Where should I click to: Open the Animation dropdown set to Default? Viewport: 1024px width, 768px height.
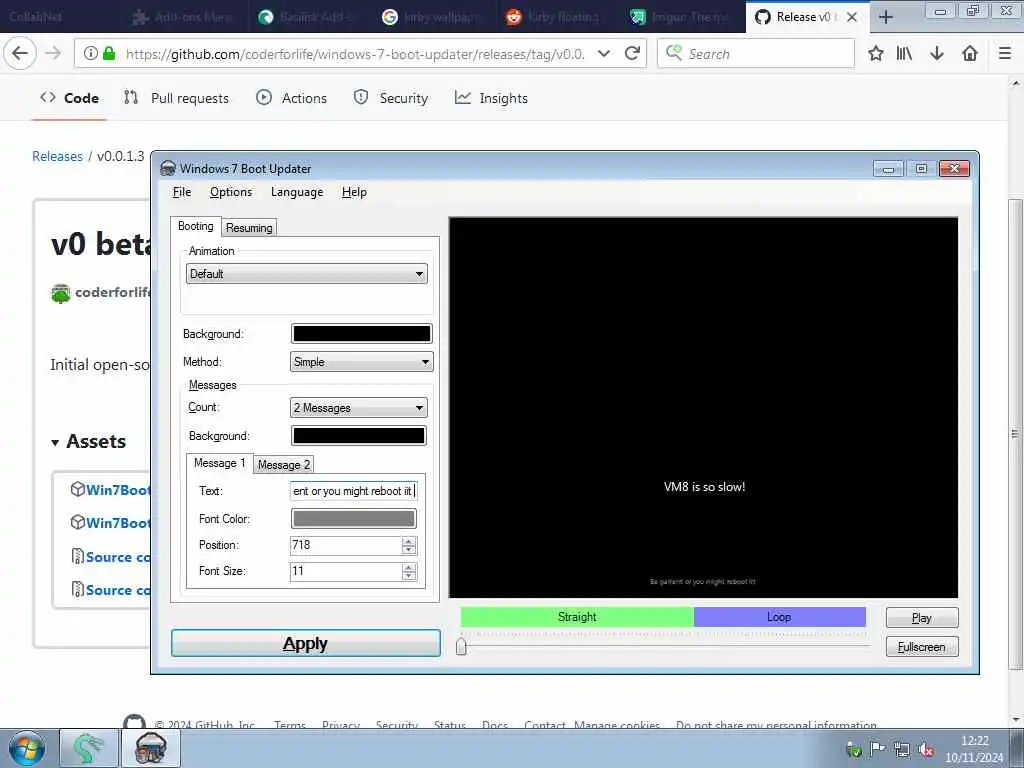click(x=307, y=274)
